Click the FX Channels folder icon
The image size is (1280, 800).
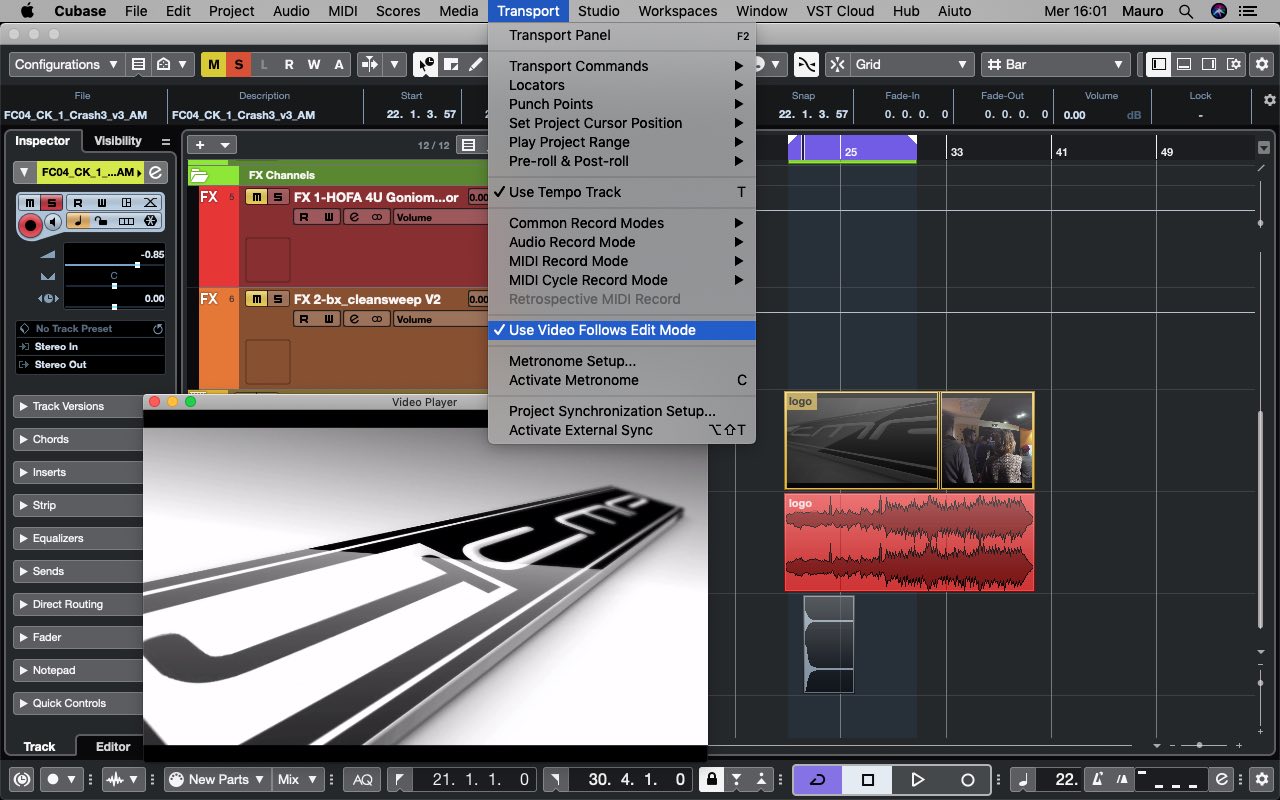199,175
